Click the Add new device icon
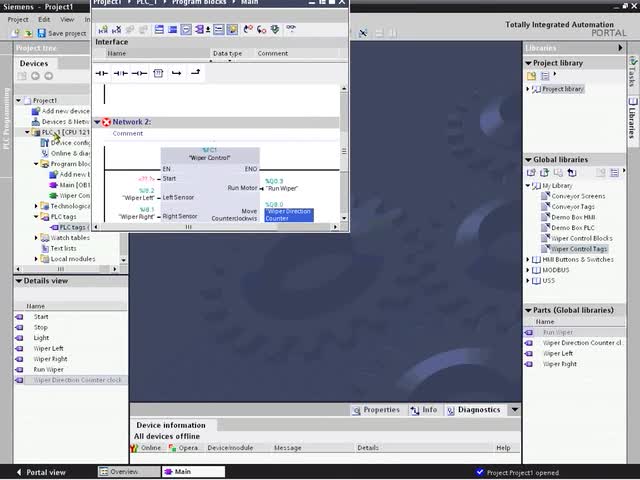640x480 pixels. tap(36, 111)
